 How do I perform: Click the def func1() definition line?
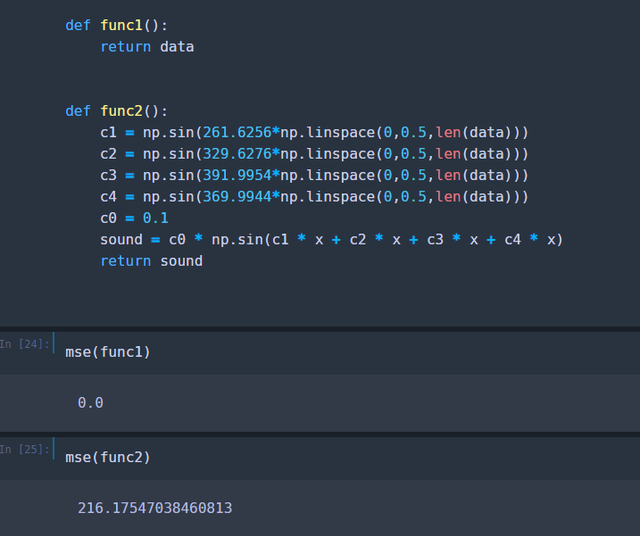tap(116, 25)
